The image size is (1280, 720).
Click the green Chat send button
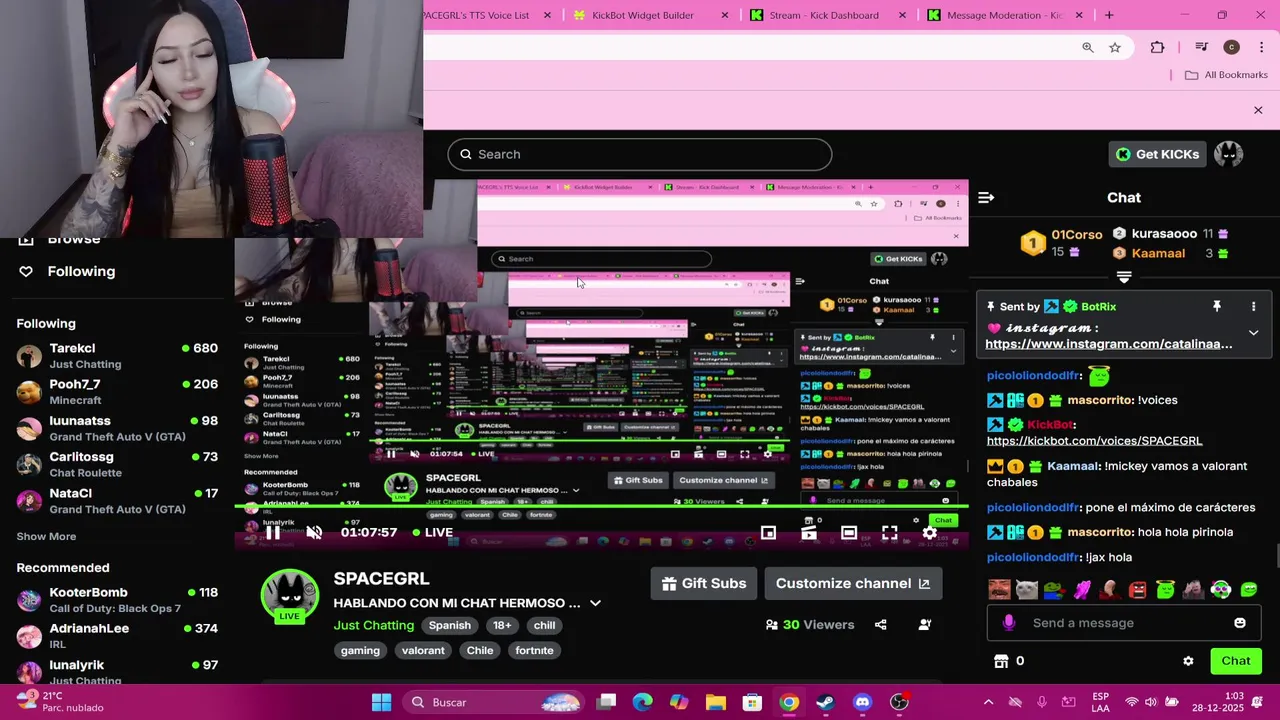pyautogui.click(x=1236, y=661)
